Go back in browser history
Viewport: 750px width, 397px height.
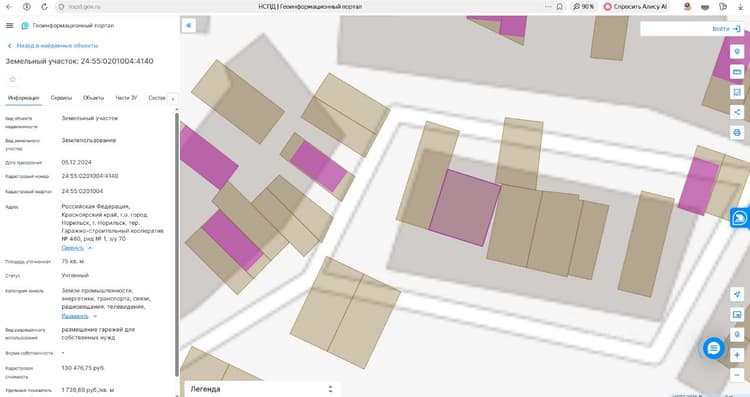point(9,7)
